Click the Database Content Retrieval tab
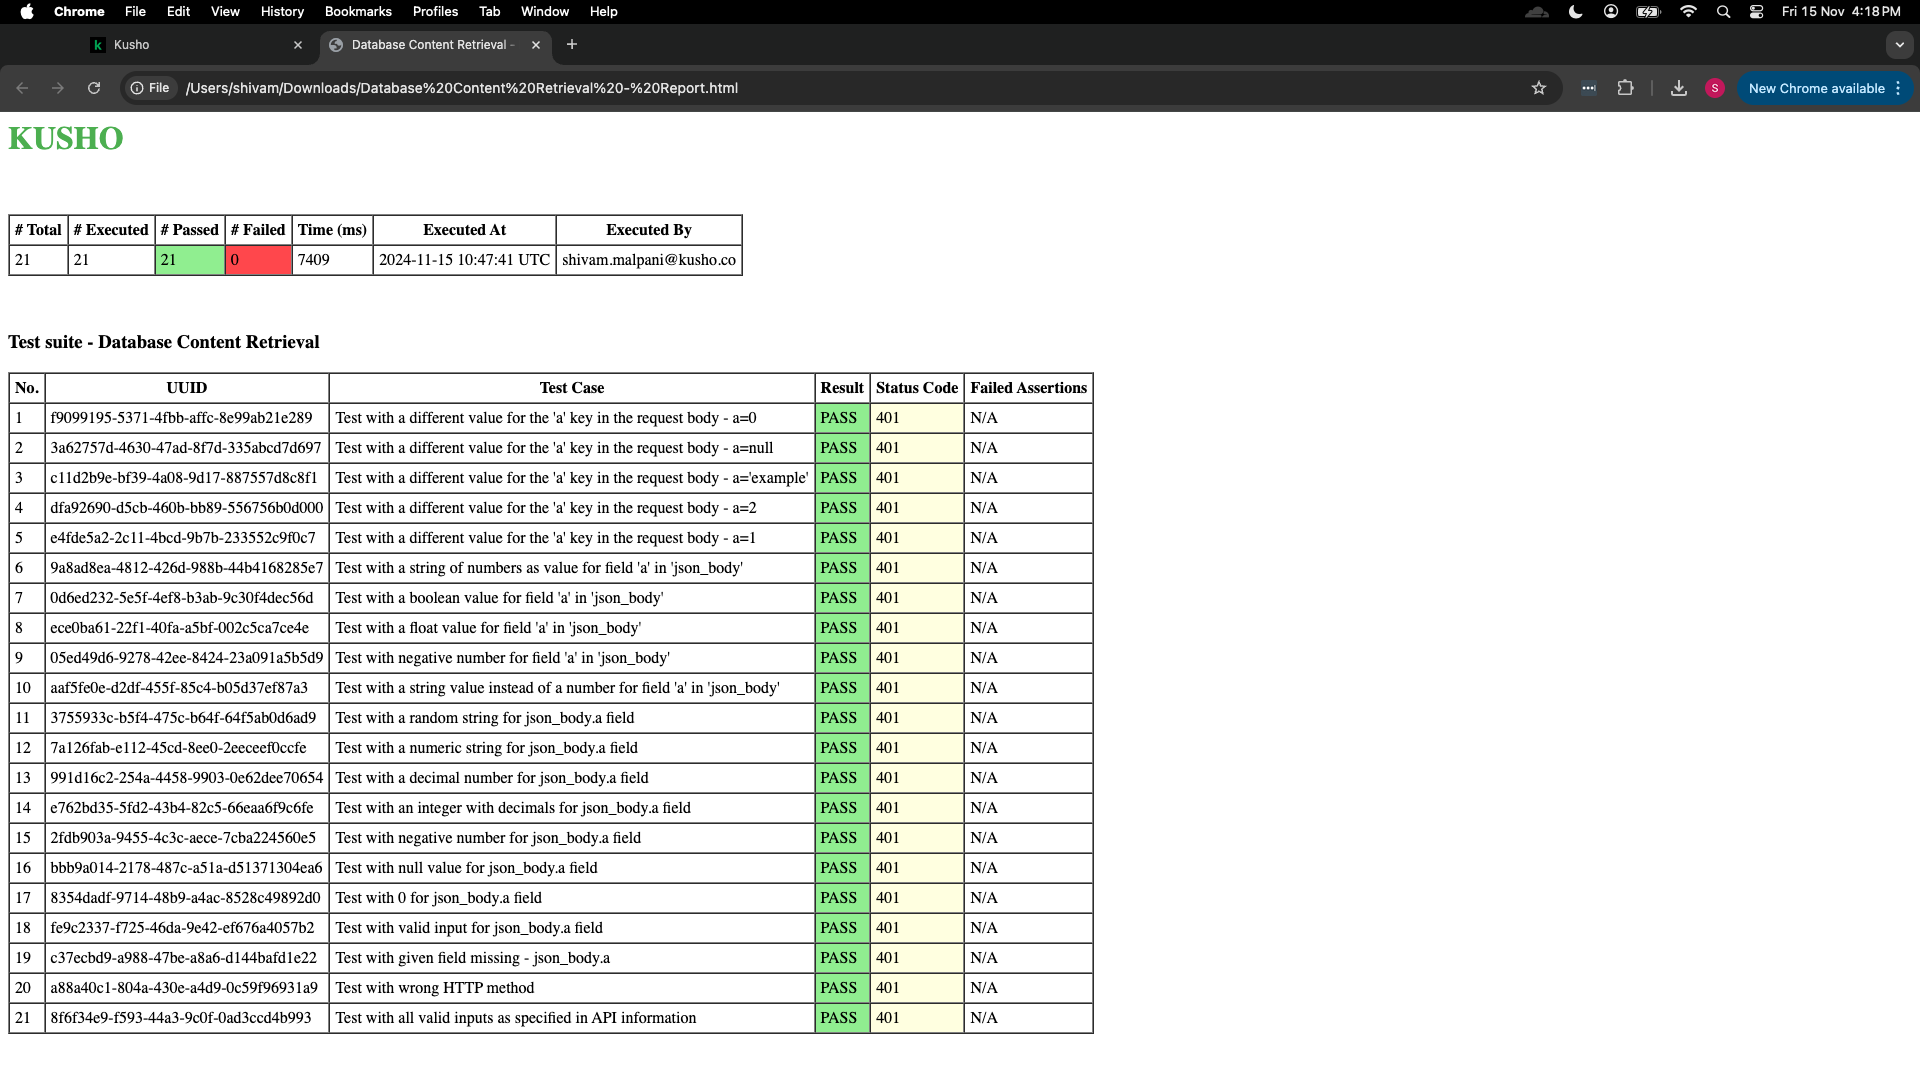 point(430,44)
